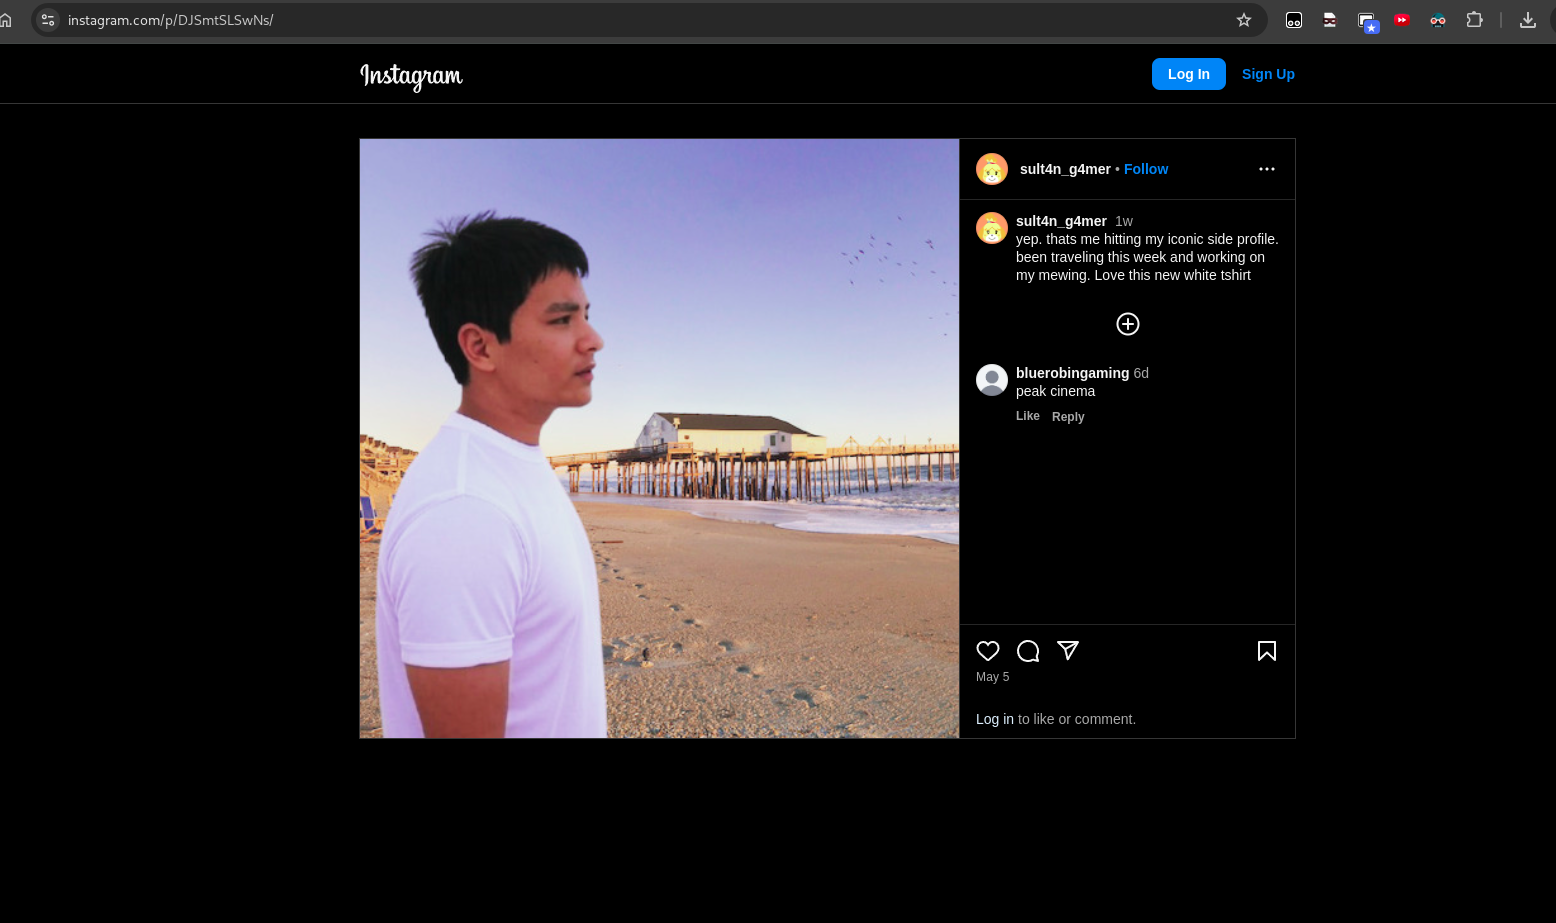Toggle the bookmark Save icon
The width and height of the screenshot is (1556, 923).
(x=1266, y=651)
